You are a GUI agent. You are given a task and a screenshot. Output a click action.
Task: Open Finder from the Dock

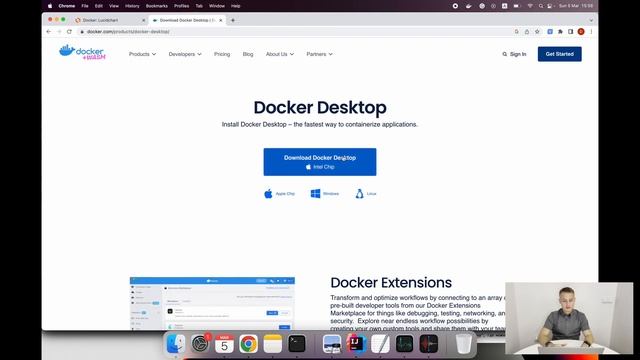click(x=176, y=344)
